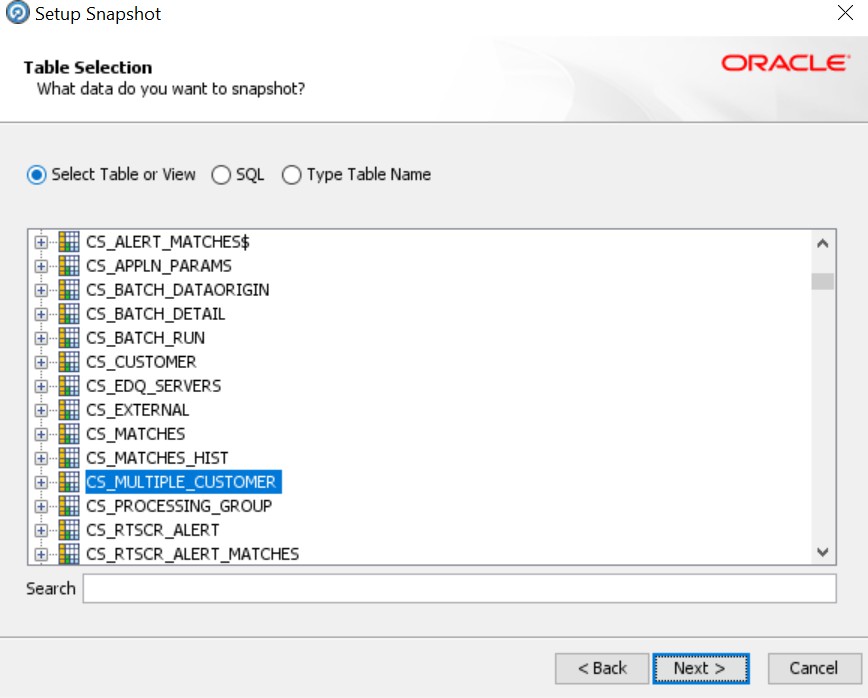Expand the CS_RTSCR_ALERT tree node
This screenshot has width=868, height=698.
click(x=40, y=531)
